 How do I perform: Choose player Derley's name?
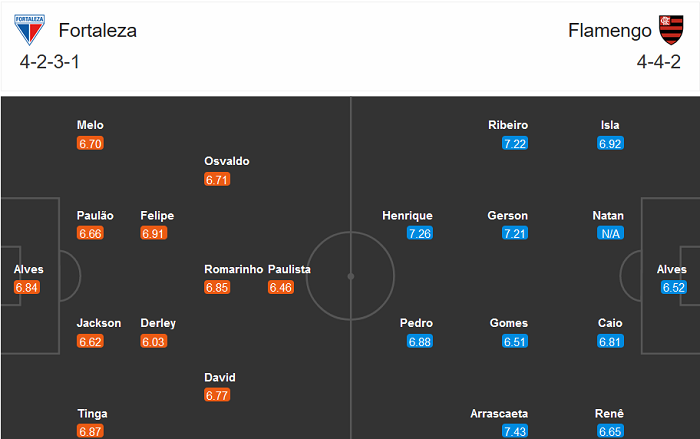point(158,323)
